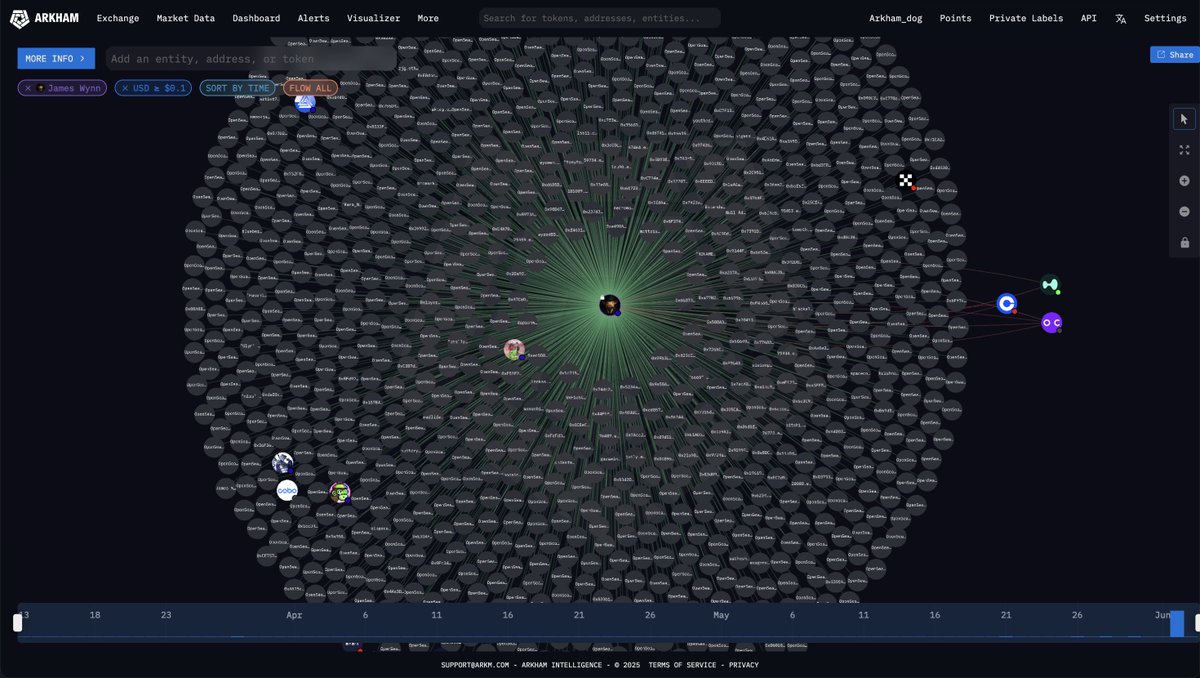Switch to the Visualizer page

[x=373, y=18]
